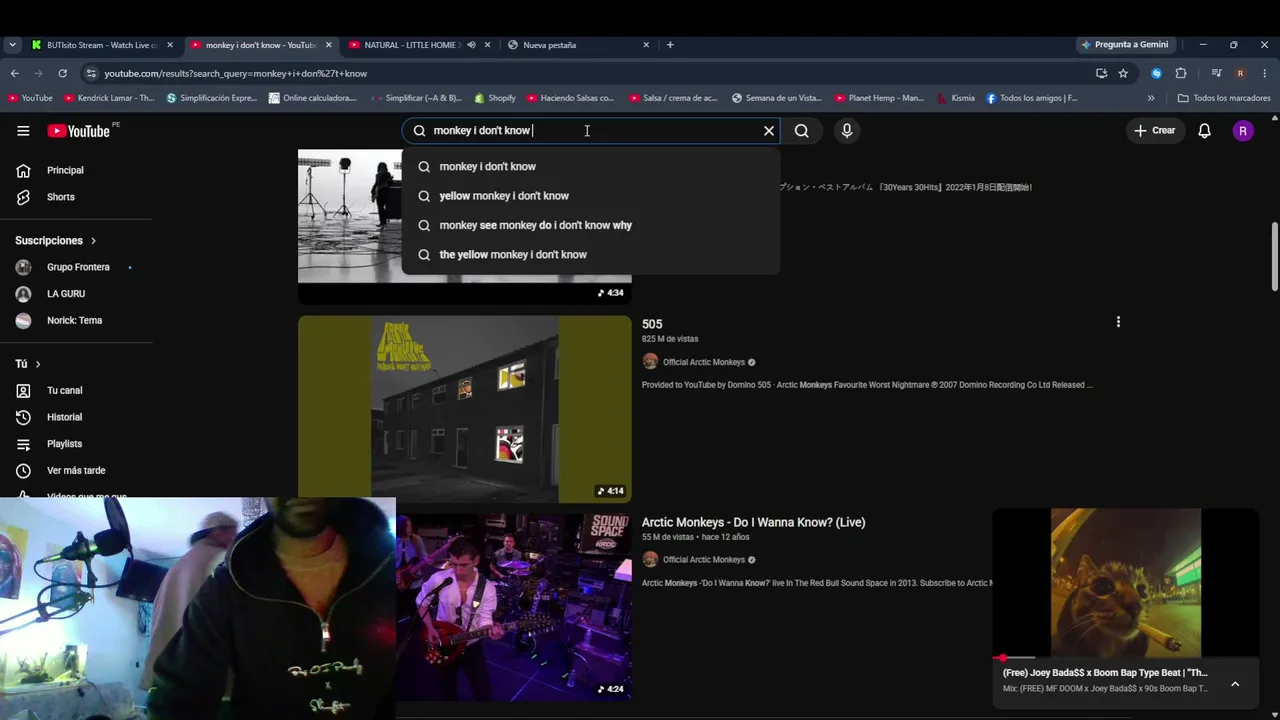Image resolution: width=1280 pixels, height=720 pixels.
Task: Open the Grupo Frontera subscription
Action: (x=76, y=267)
